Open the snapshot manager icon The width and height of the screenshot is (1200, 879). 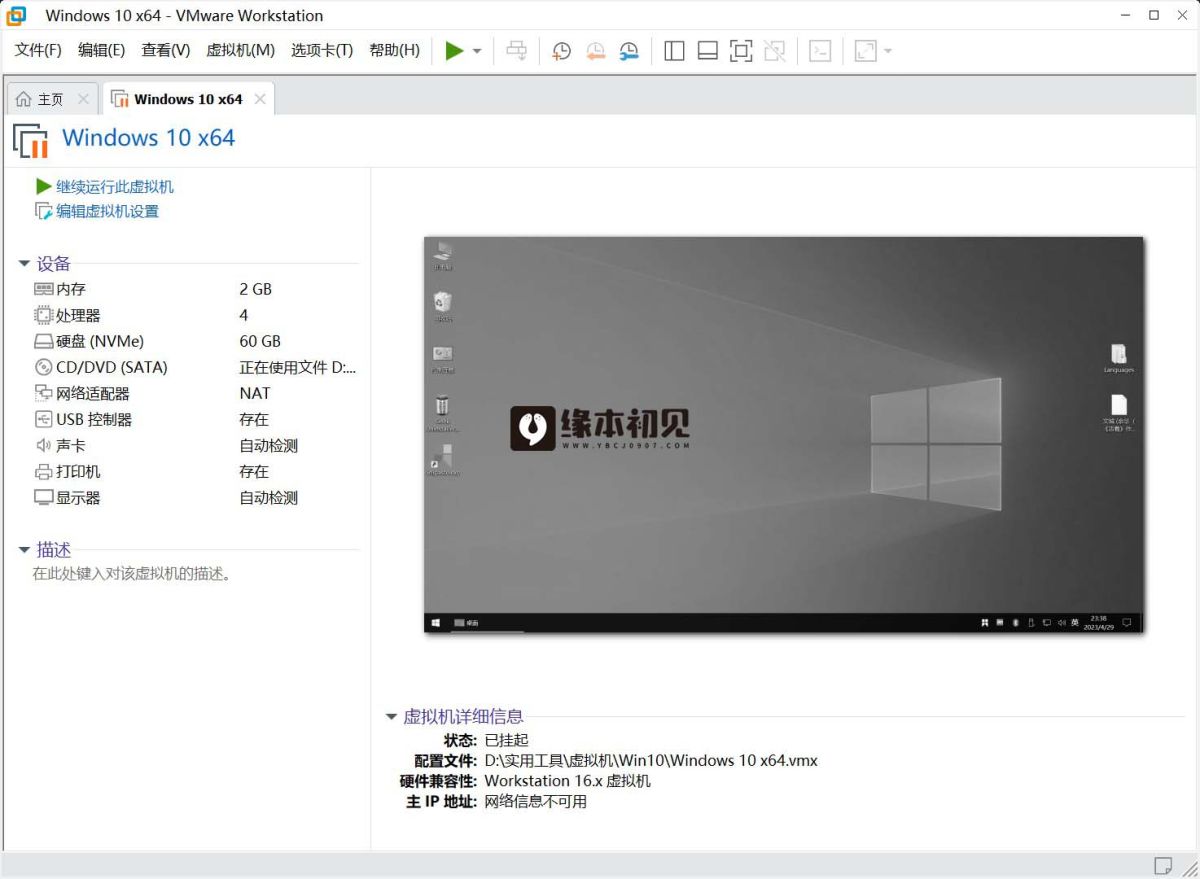pos(628,51)
